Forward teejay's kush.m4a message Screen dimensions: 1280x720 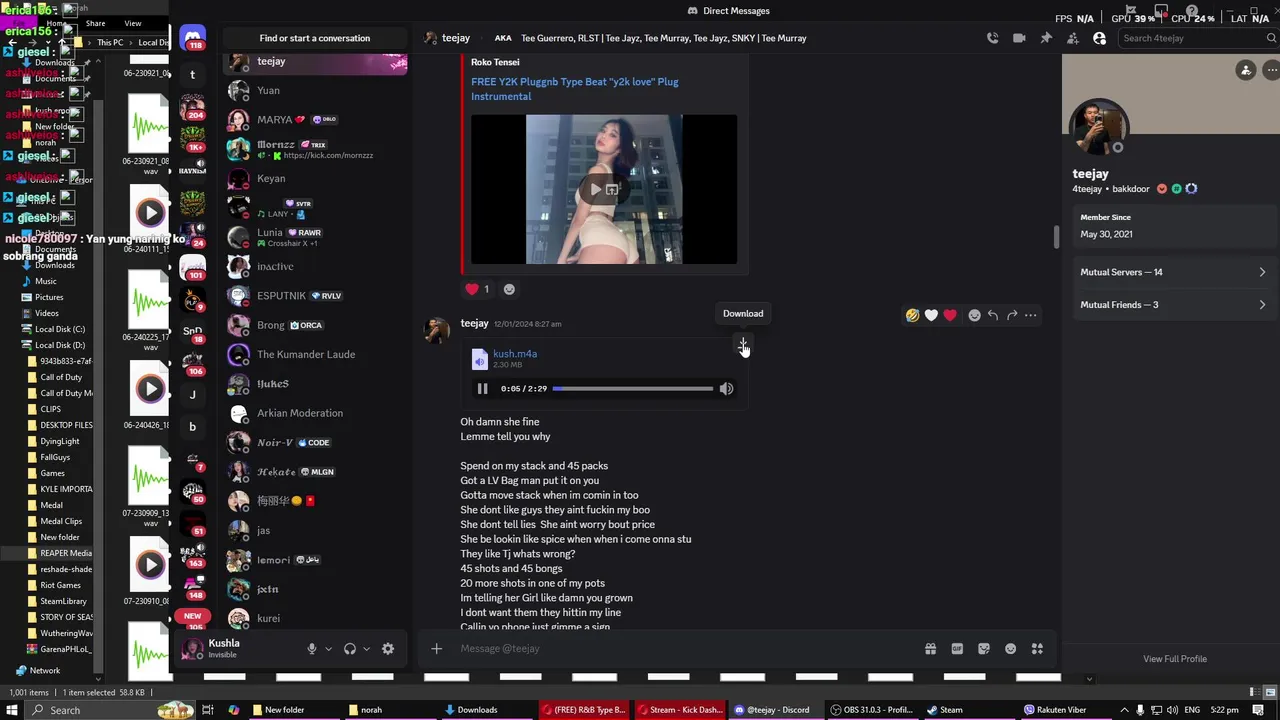[x=1012, y=315]
